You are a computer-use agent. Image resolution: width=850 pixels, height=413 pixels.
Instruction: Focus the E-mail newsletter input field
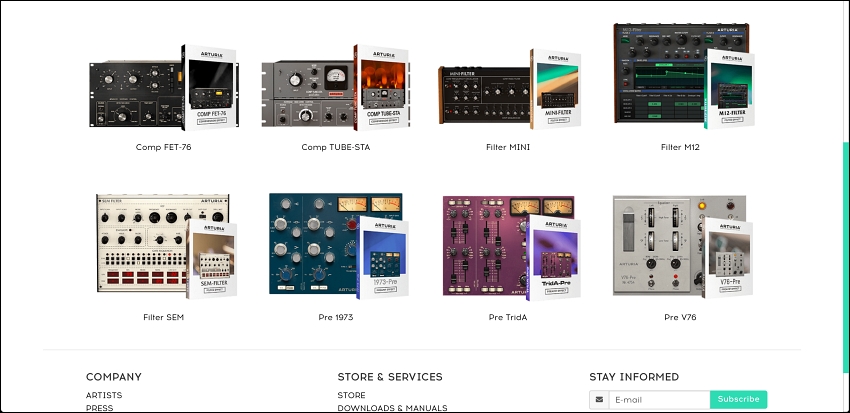pyautogui.click(x=659, y=399)
